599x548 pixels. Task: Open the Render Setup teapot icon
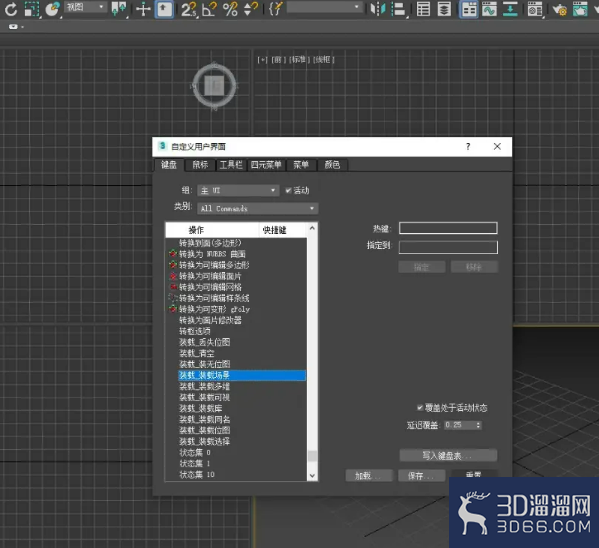(559, 9)
